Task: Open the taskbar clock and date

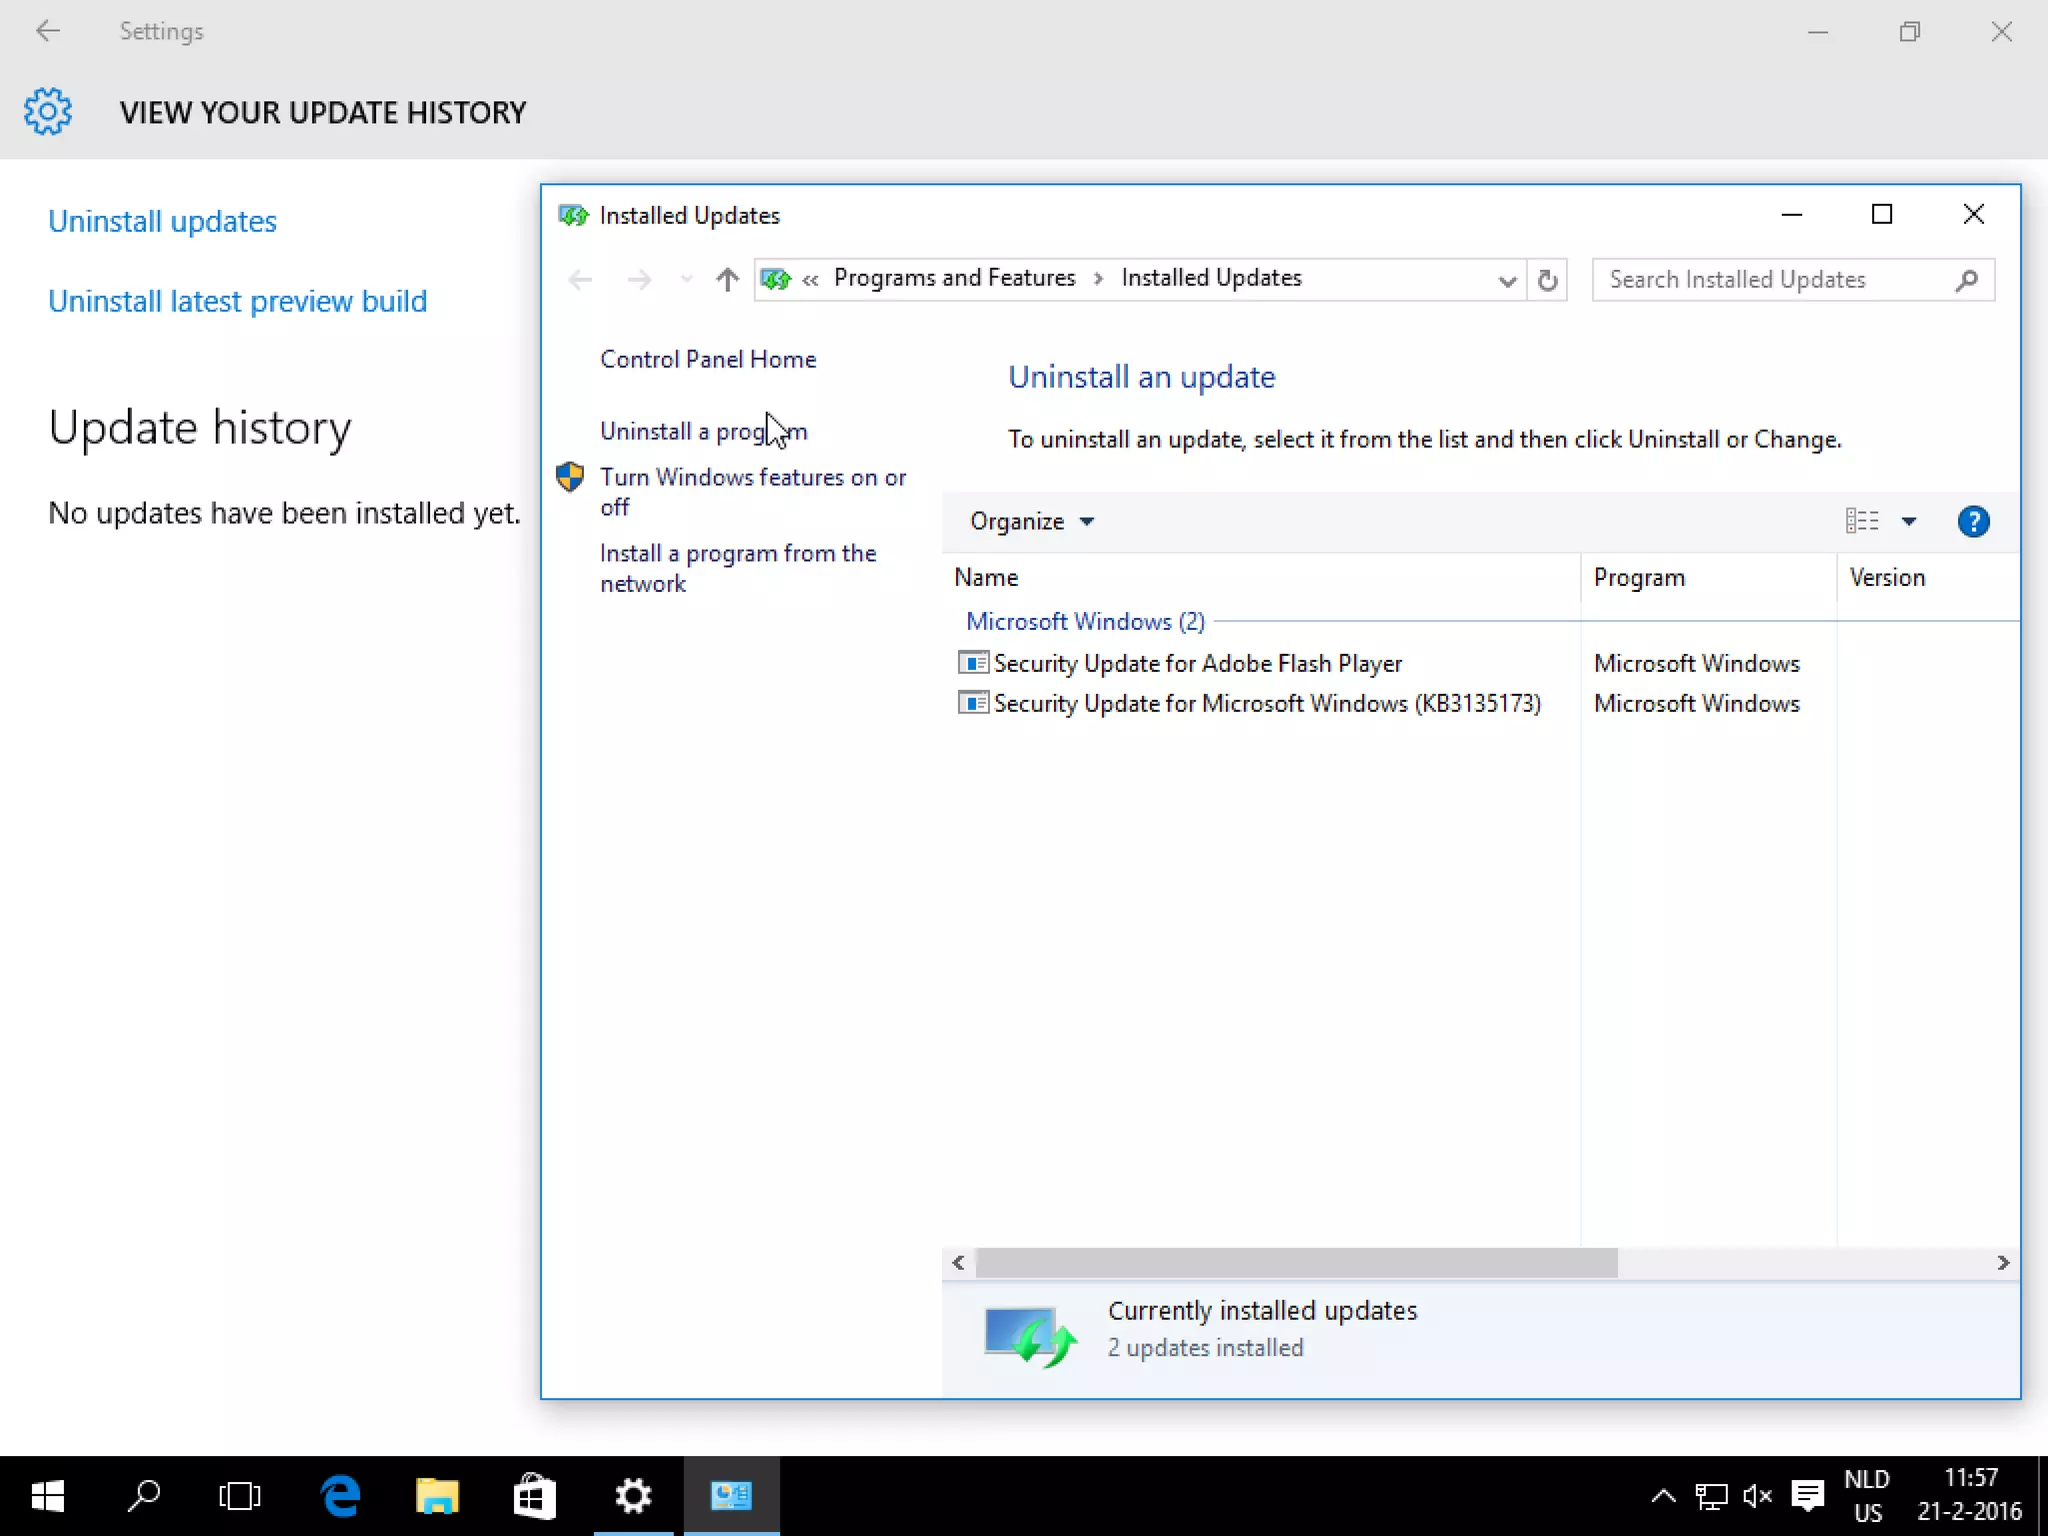Action: point(1969,1496)
